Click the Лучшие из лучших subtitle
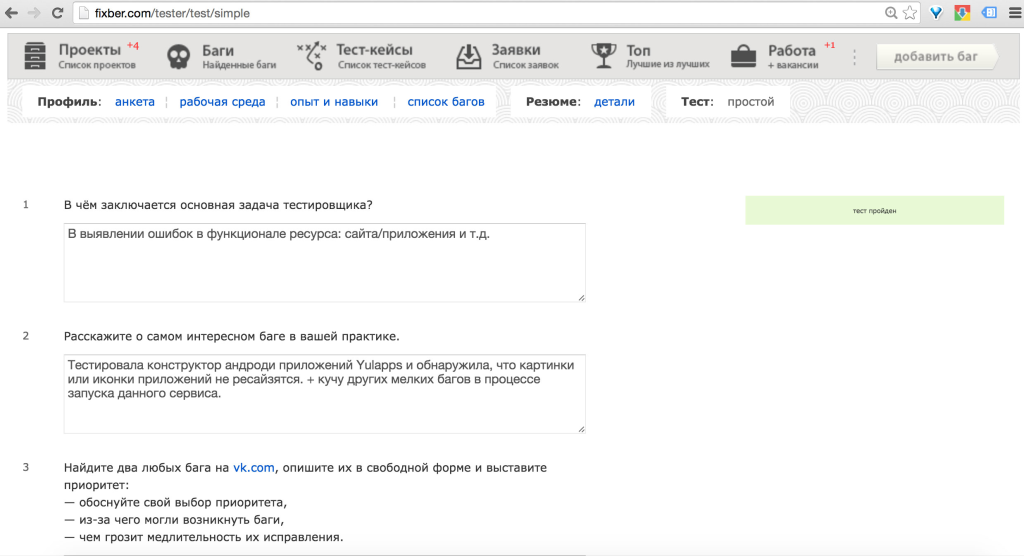The width and height of the screenshot is (1024, 556). (667, 64)
